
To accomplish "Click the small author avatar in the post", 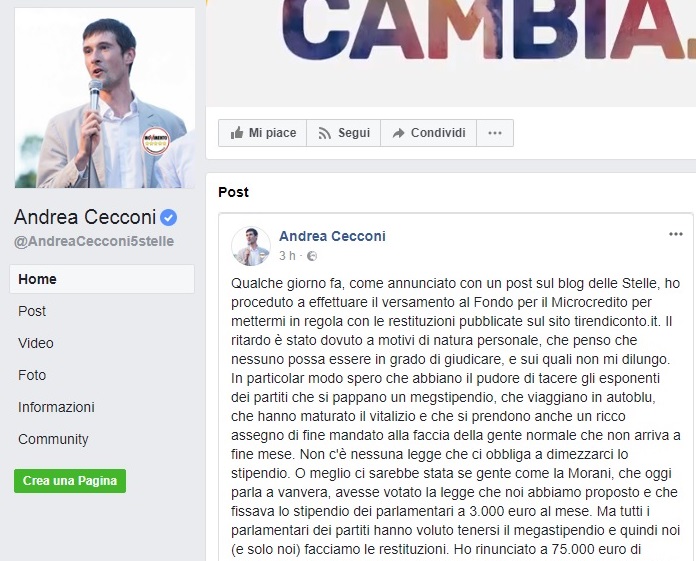I will (x=251, y=246).
